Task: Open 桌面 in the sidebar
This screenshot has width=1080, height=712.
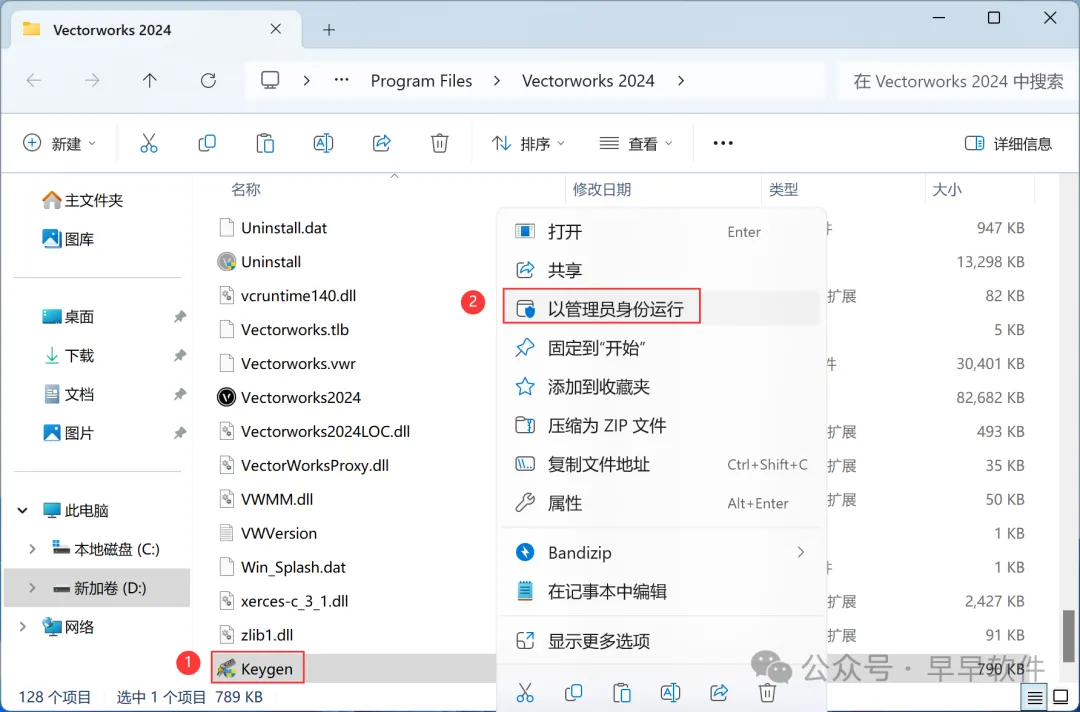Action: click(68, 317)
